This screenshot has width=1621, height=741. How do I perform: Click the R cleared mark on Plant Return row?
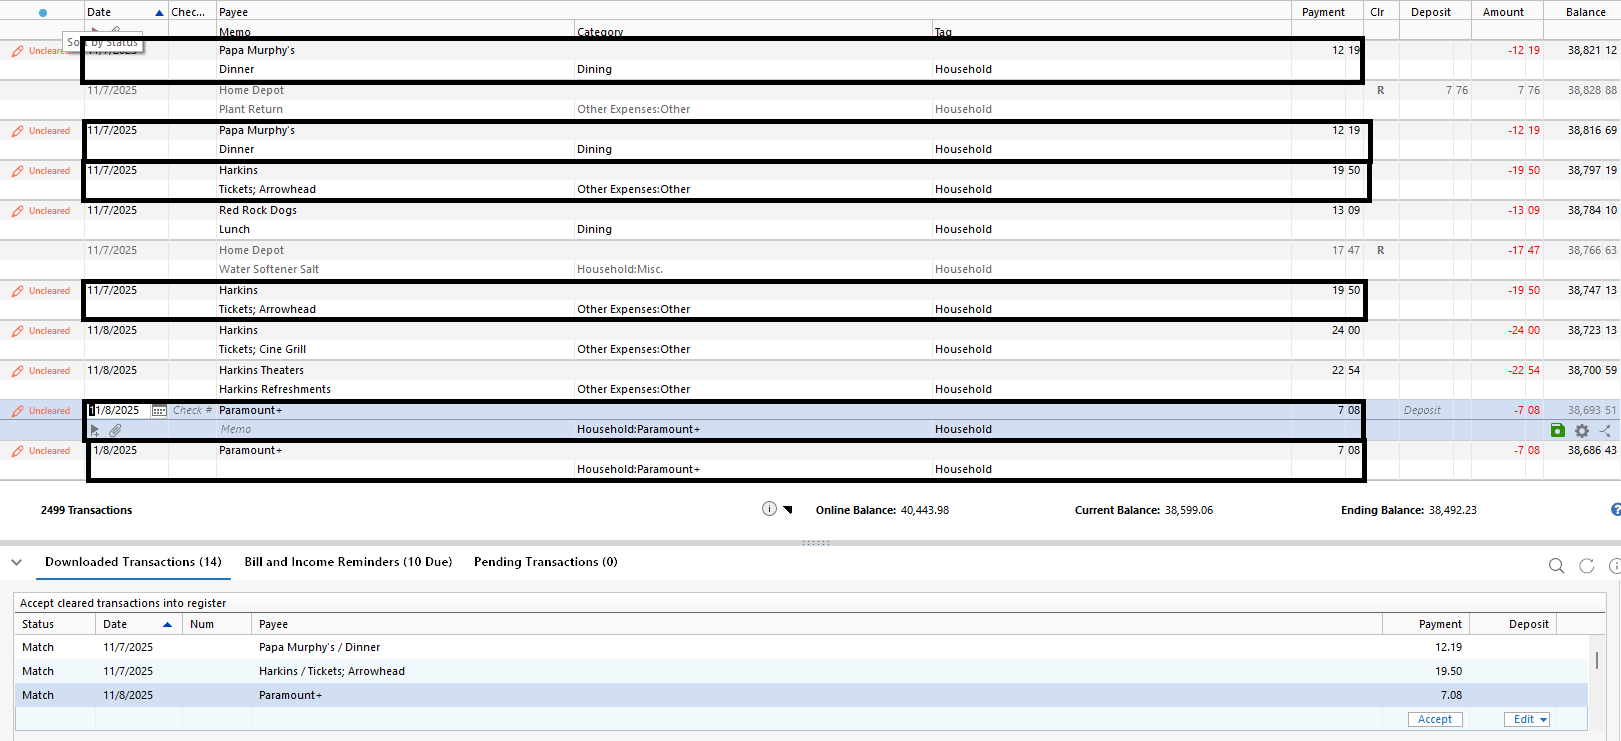pyautogui.click(x=1381, y=90)
